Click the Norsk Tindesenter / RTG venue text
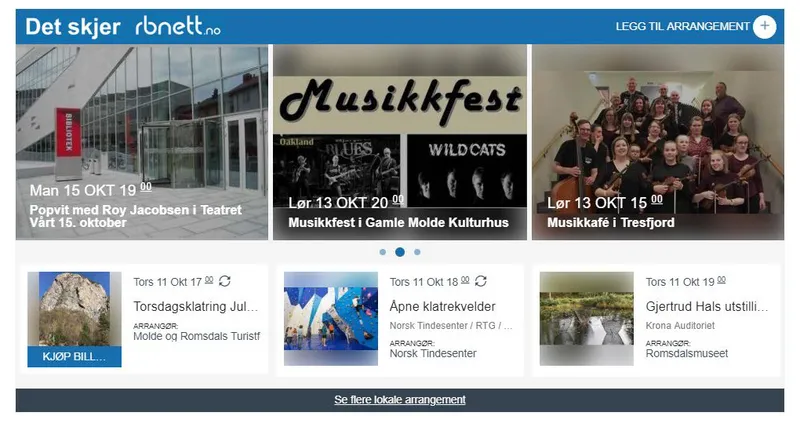Image resolution: width=800 pixels, height=421 pixels. pyautogui.click(x=451, y=326)
